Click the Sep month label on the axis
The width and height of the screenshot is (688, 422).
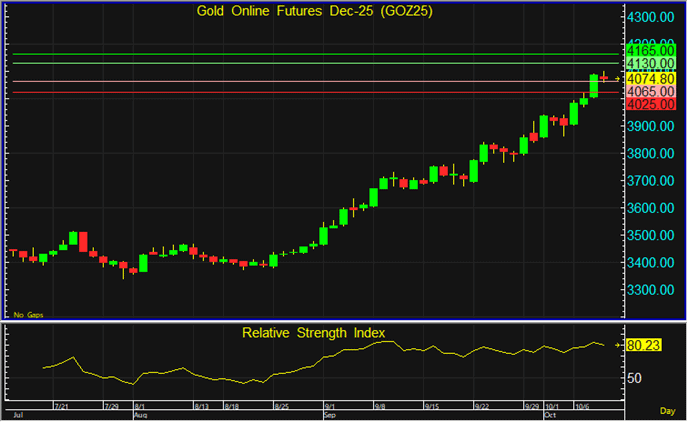330,413
